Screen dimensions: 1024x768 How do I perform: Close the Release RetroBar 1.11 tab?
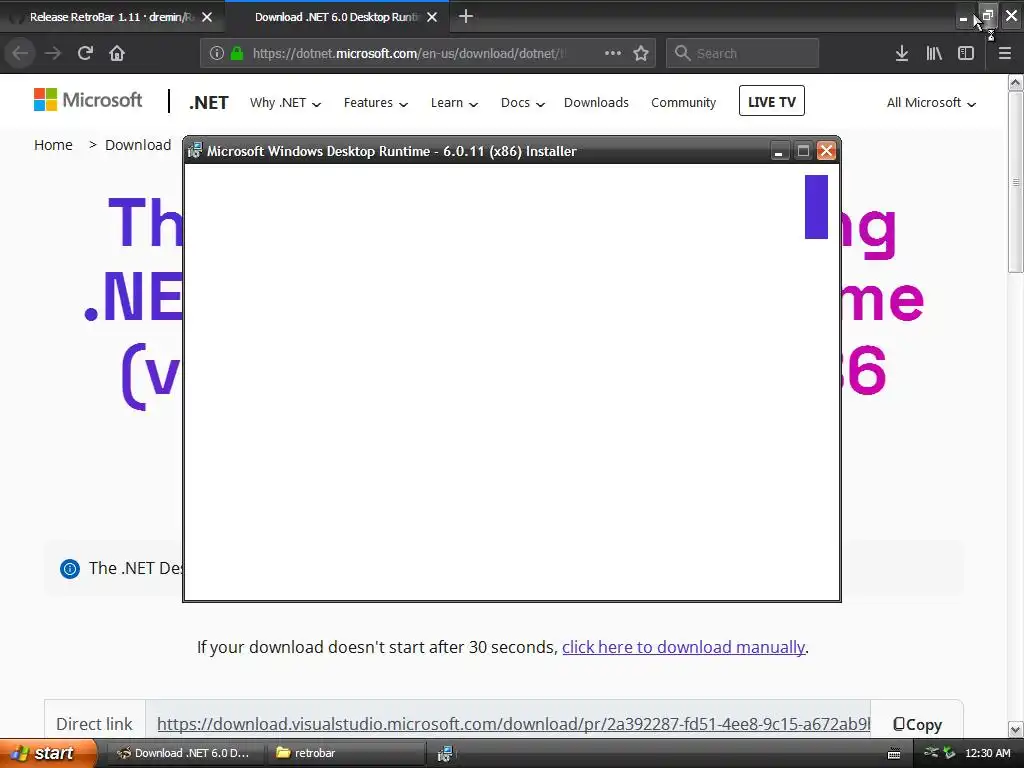coord(207,17)
